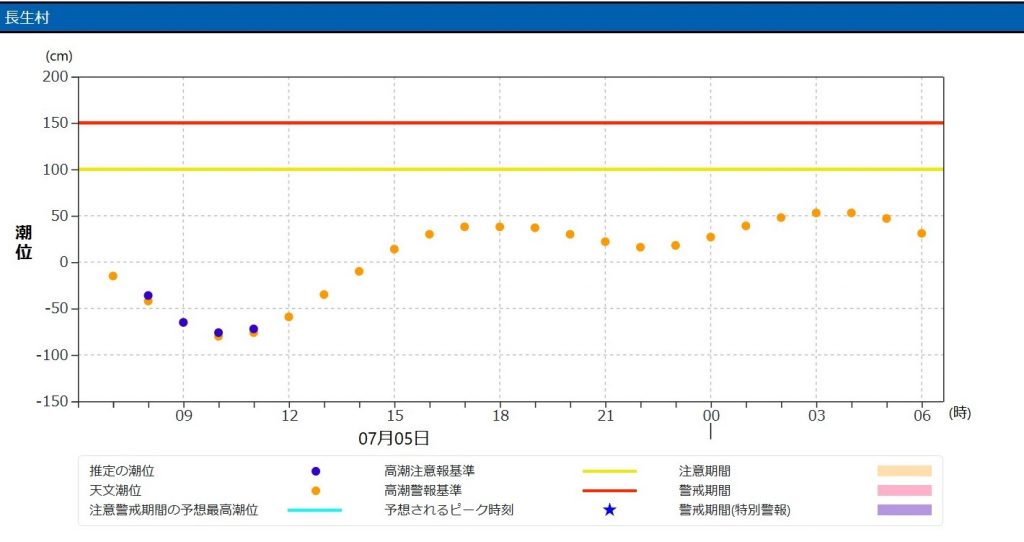Select the red line sample for 高潮警報基準
Screen dimensions: 1024x542
click(x=609, y=490)
